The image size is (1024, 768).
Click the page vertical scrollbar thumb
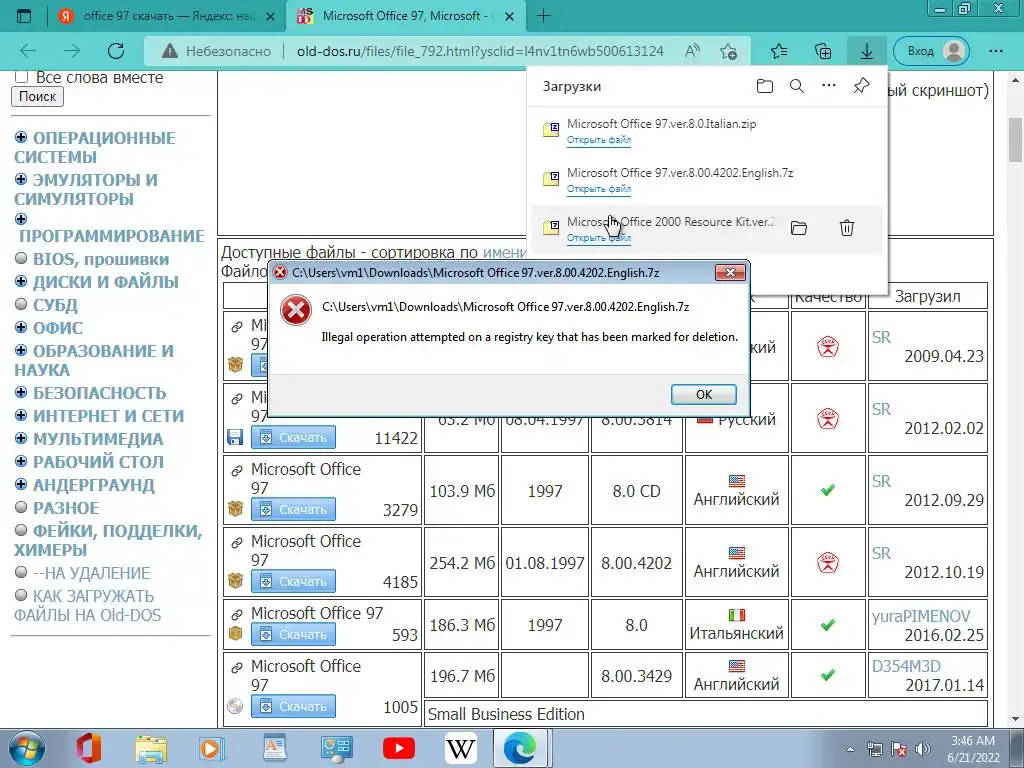tap(1016, 139)
